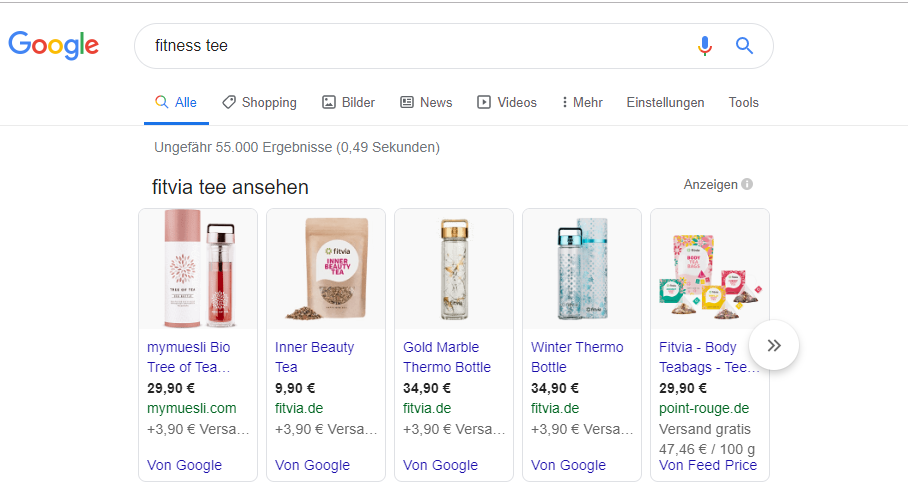Viewport: 908px width, 493px height.
Task: Click the blue search magnifier button
Action: coord(744,46)
